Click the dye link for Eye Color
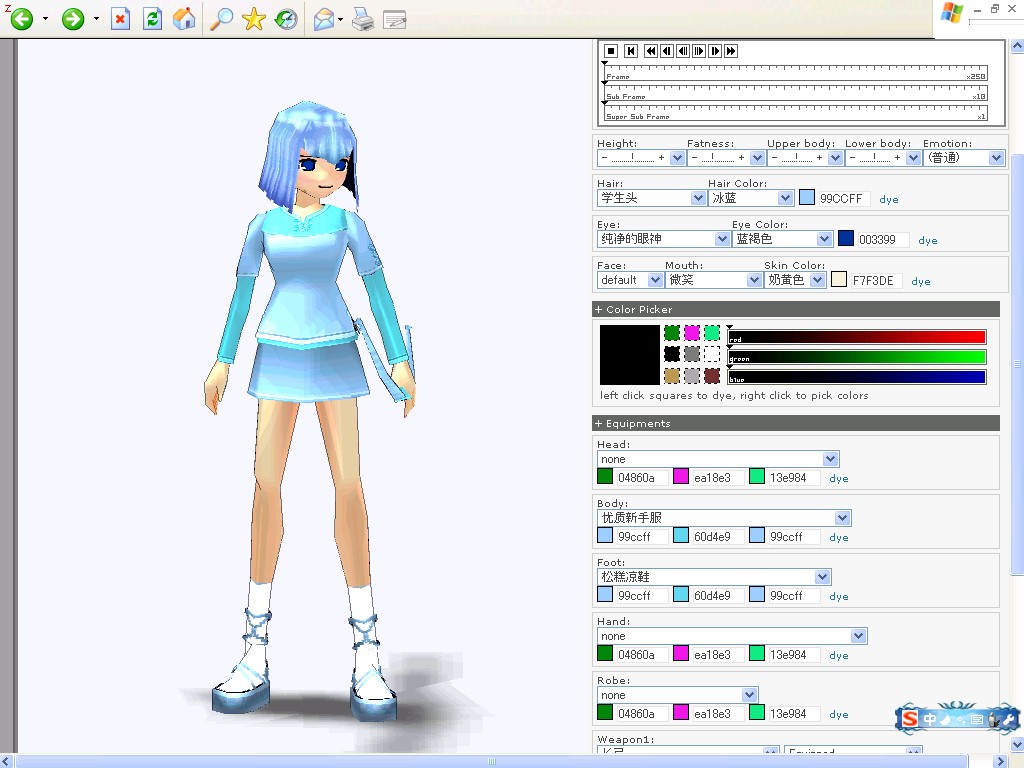The height and width of the screenshot is (768, 1024). pos(928,241)
